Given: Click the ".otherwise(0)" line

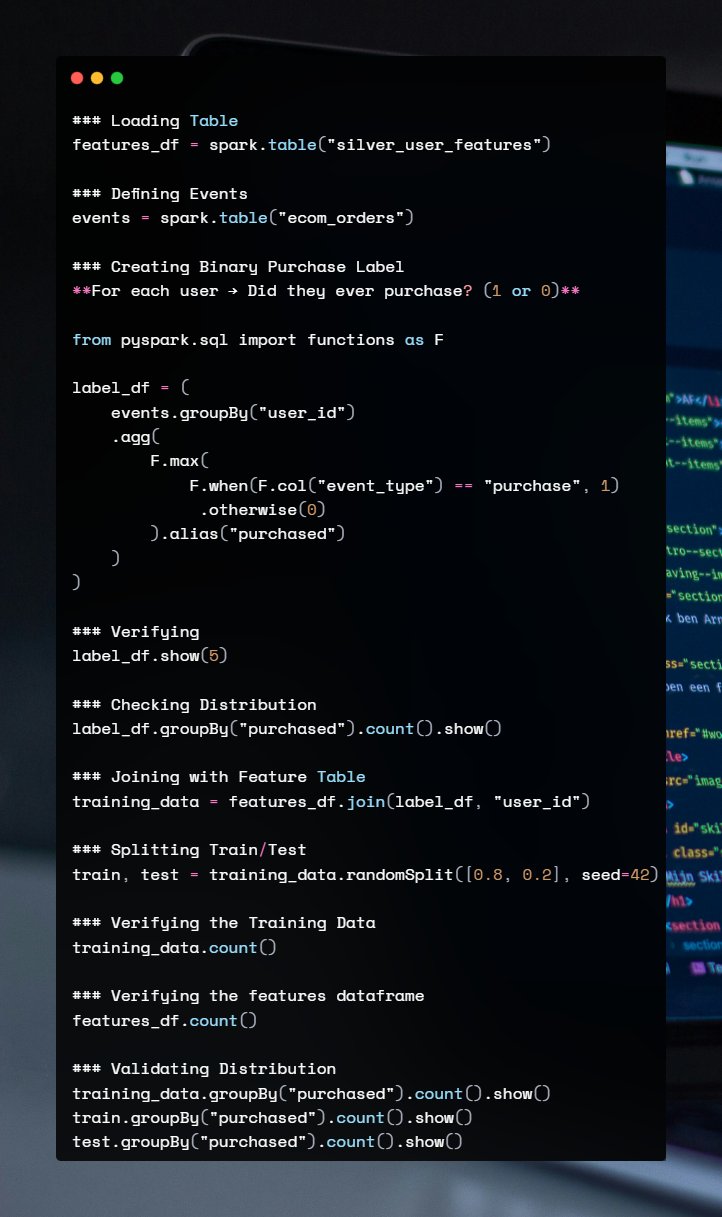Looking at the screenshot, I should 263,510.
